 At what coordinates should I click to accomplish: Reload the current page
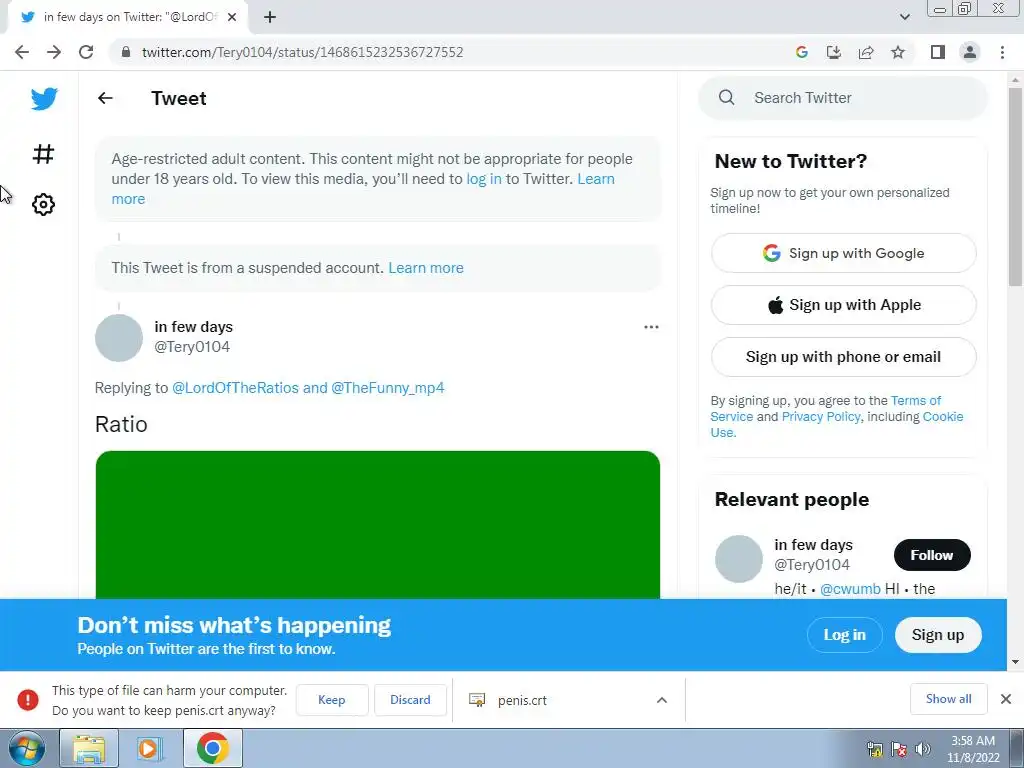coord(86,52)
